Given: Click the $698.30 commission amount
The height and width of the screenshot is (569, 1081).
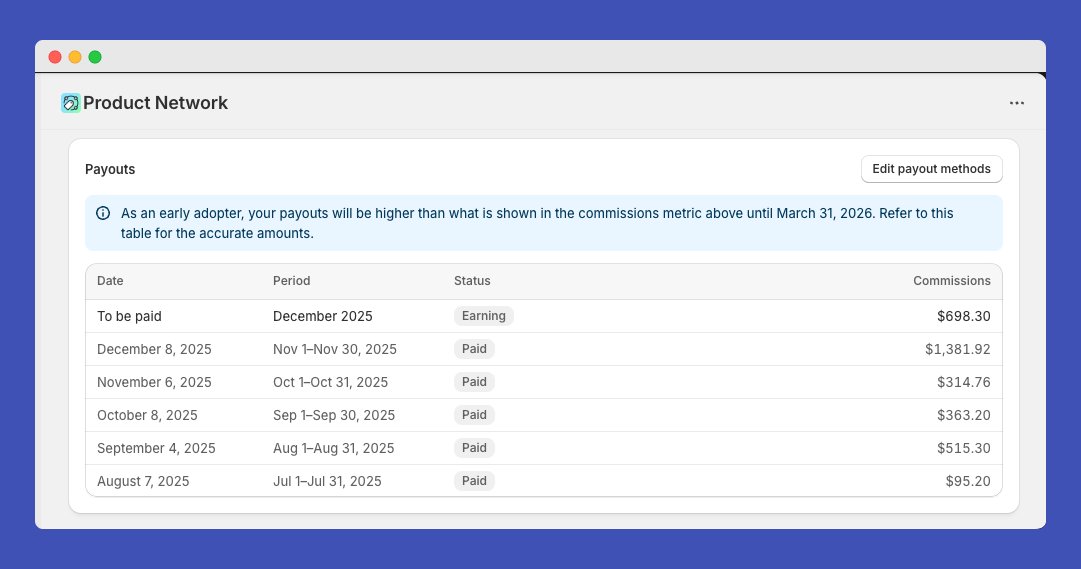Looking at the screenshot, I should coord(964,317).
